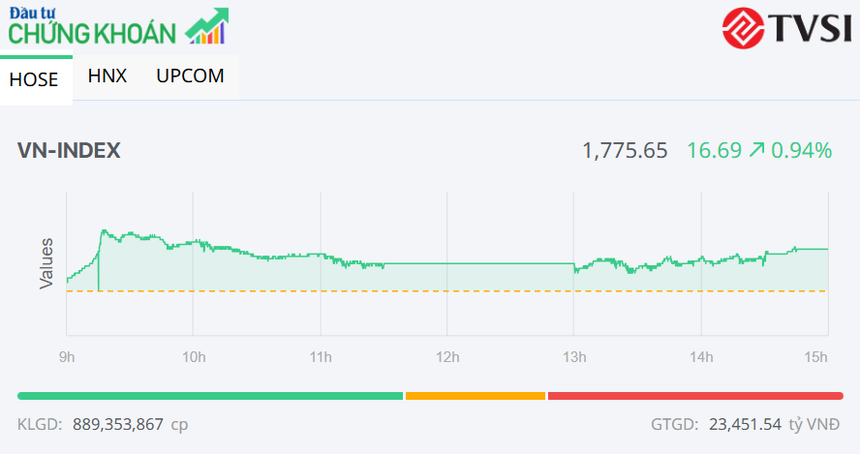
Task: Click the orange unchanged stocks bar
Action: pos(476,396)
